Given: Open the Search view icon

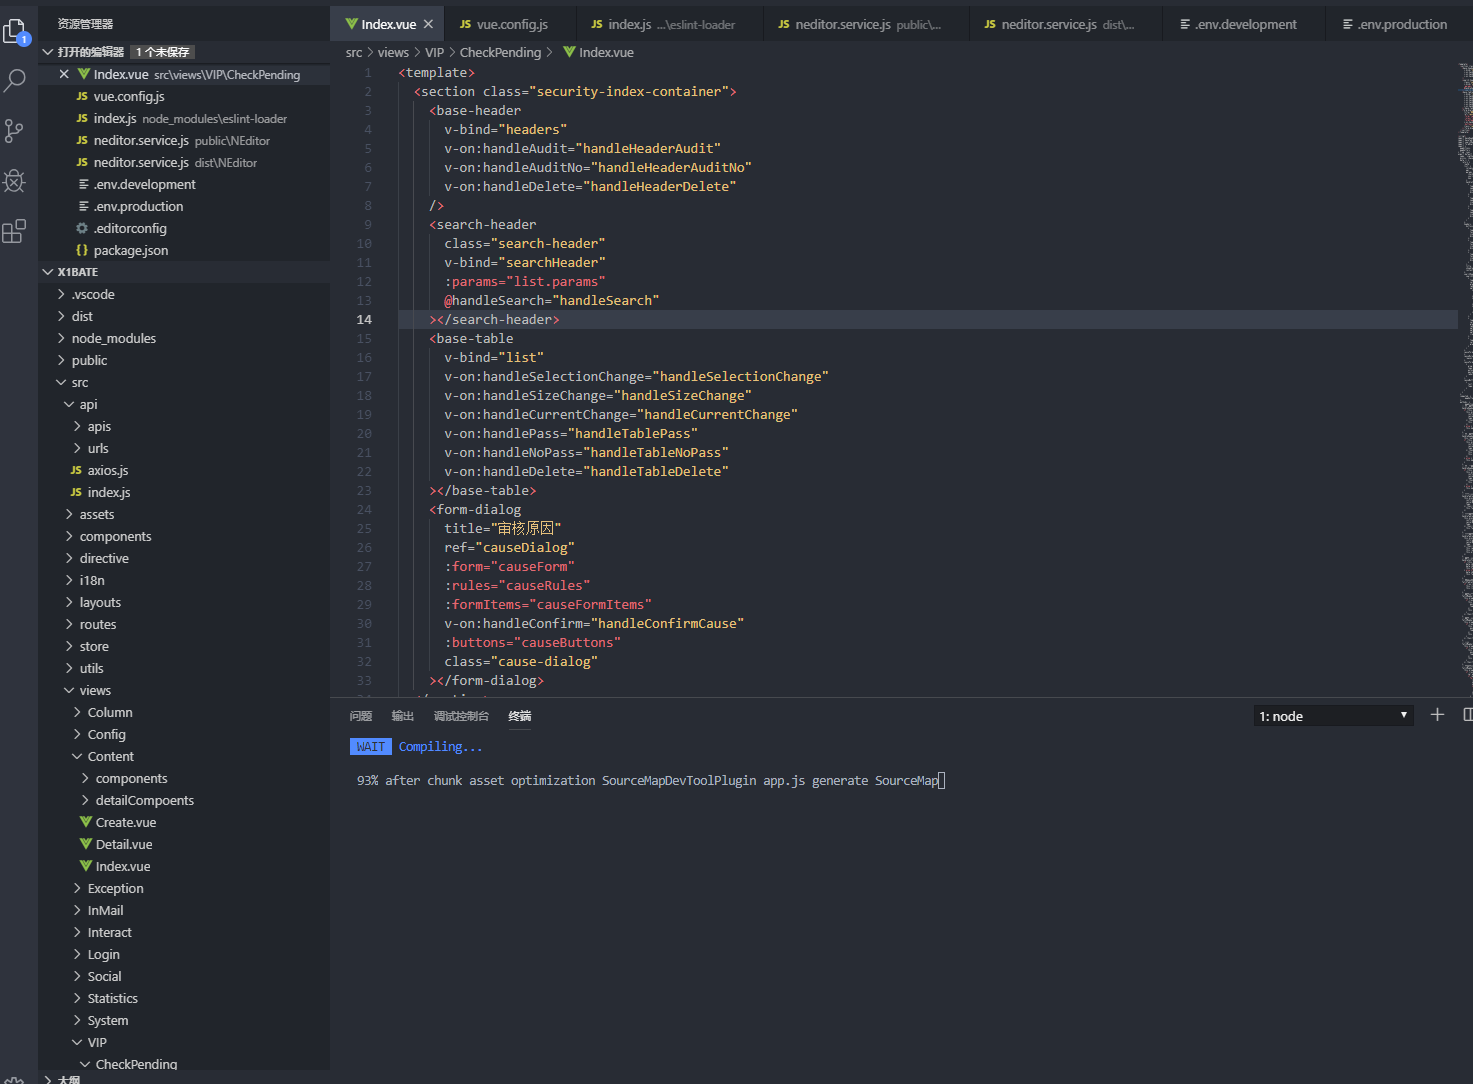Looking at the screenshot, I should click(15, 81).
